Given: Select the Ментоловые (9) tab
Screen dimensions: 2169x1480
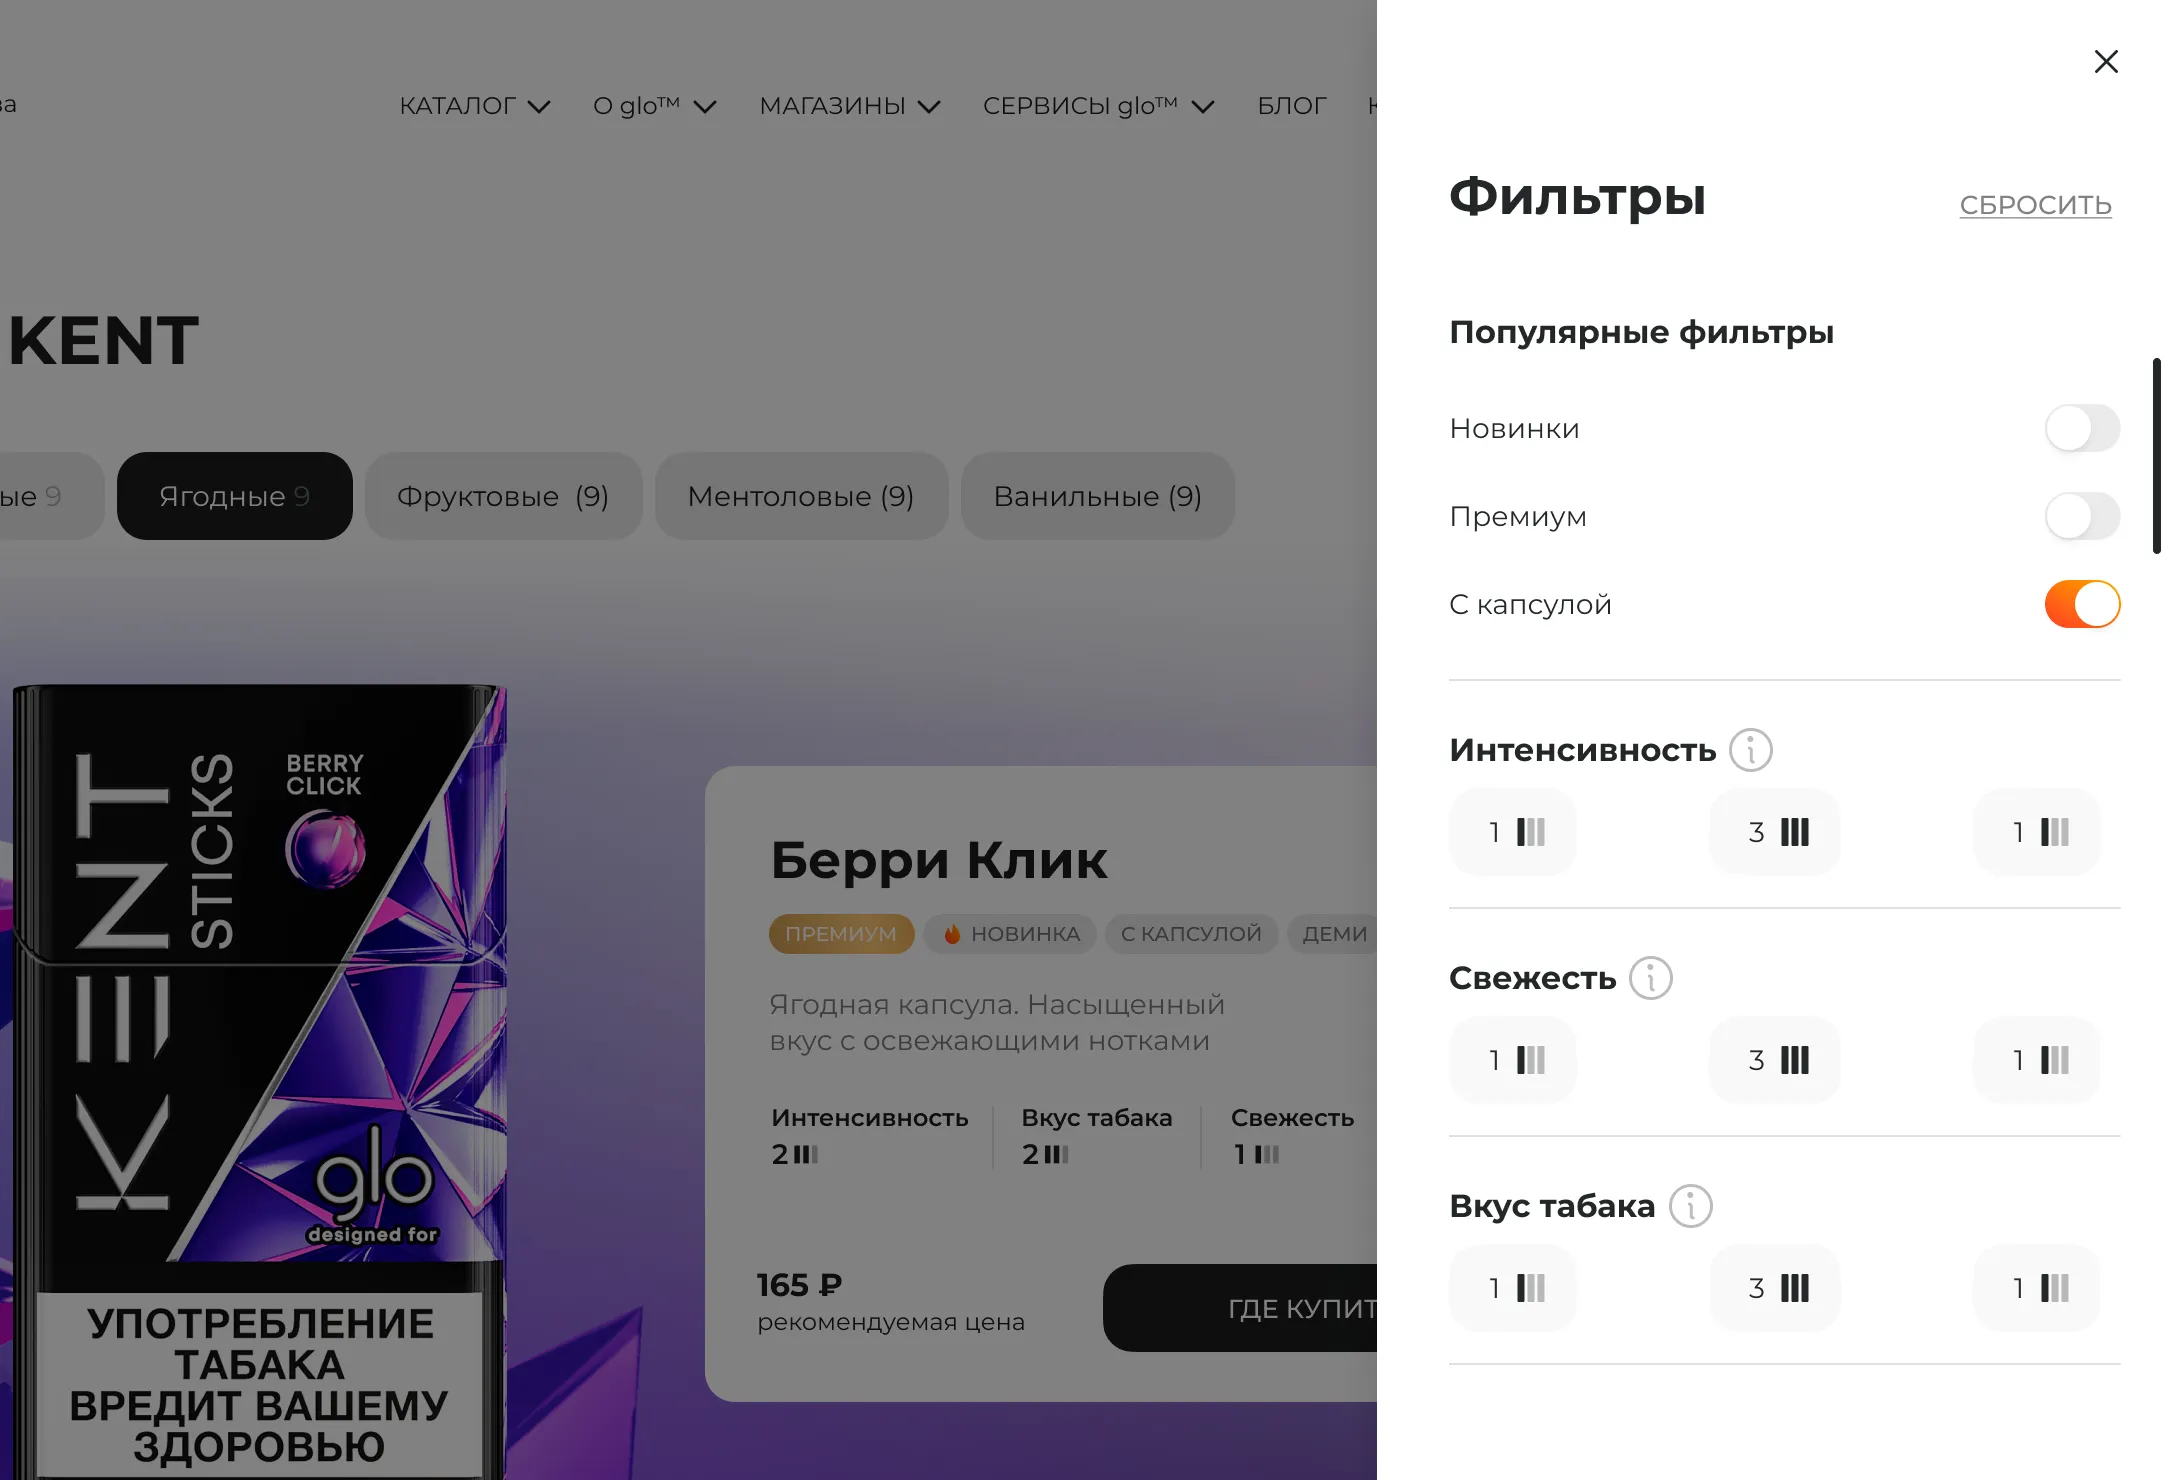Looking at the screenshot, I should click(x=800, y=497).
